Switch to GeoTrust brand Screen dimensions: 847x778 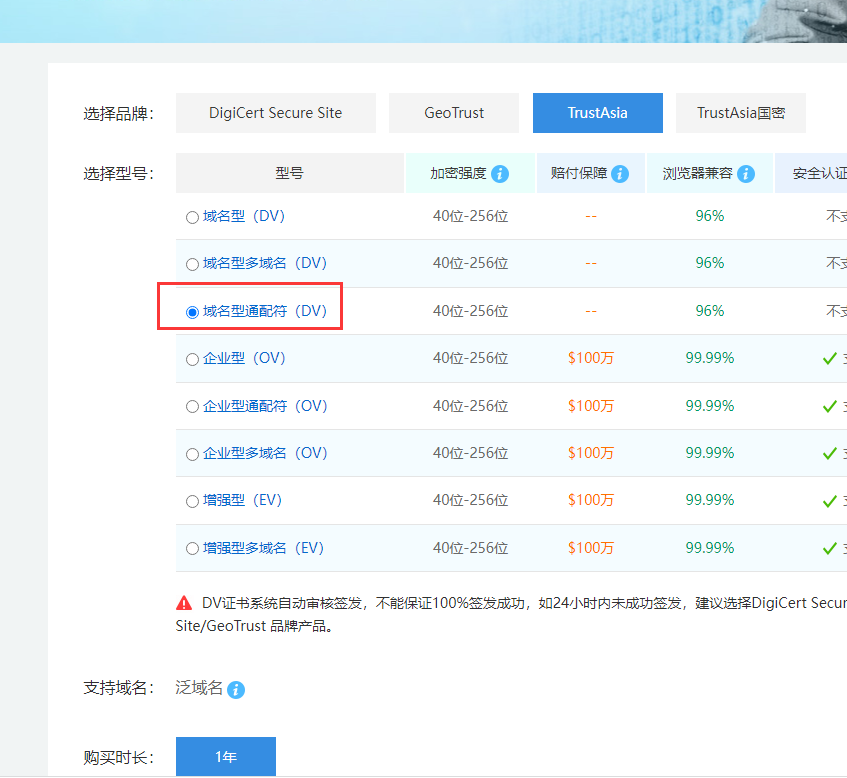point(454,113)
